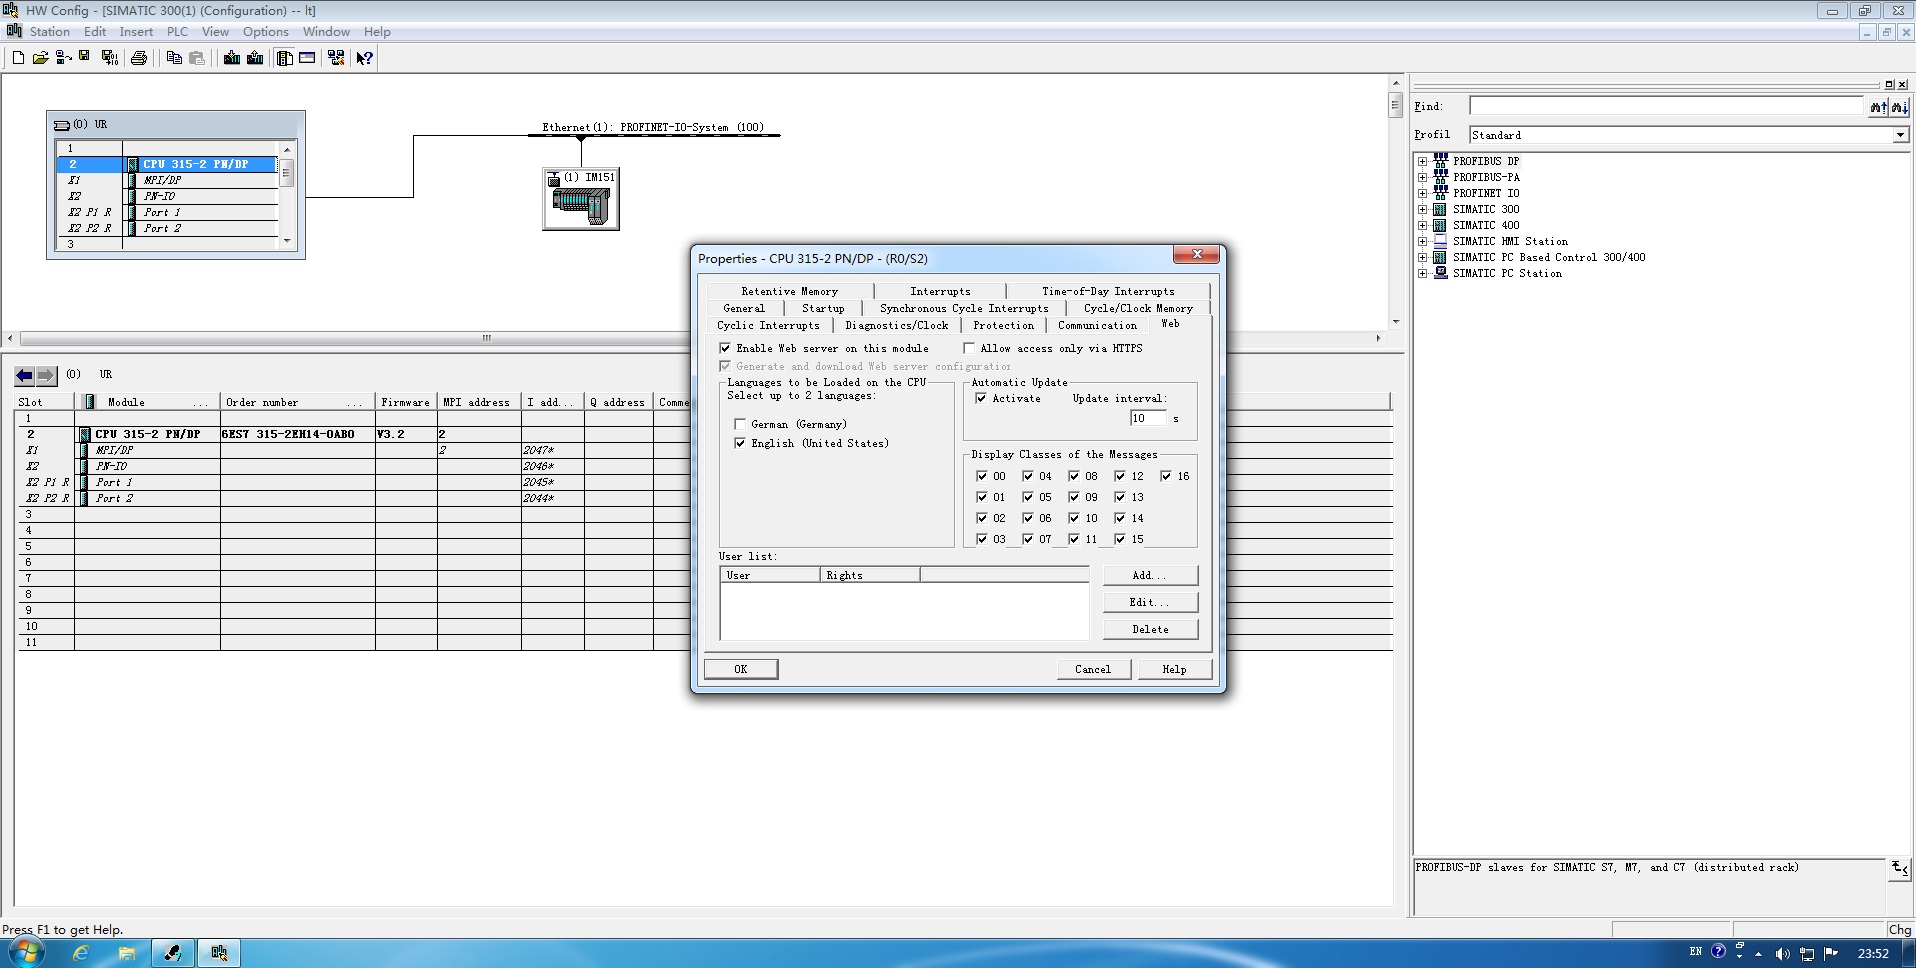Expand the SIMATIC 400 catalog node

tap(1422, 225)
